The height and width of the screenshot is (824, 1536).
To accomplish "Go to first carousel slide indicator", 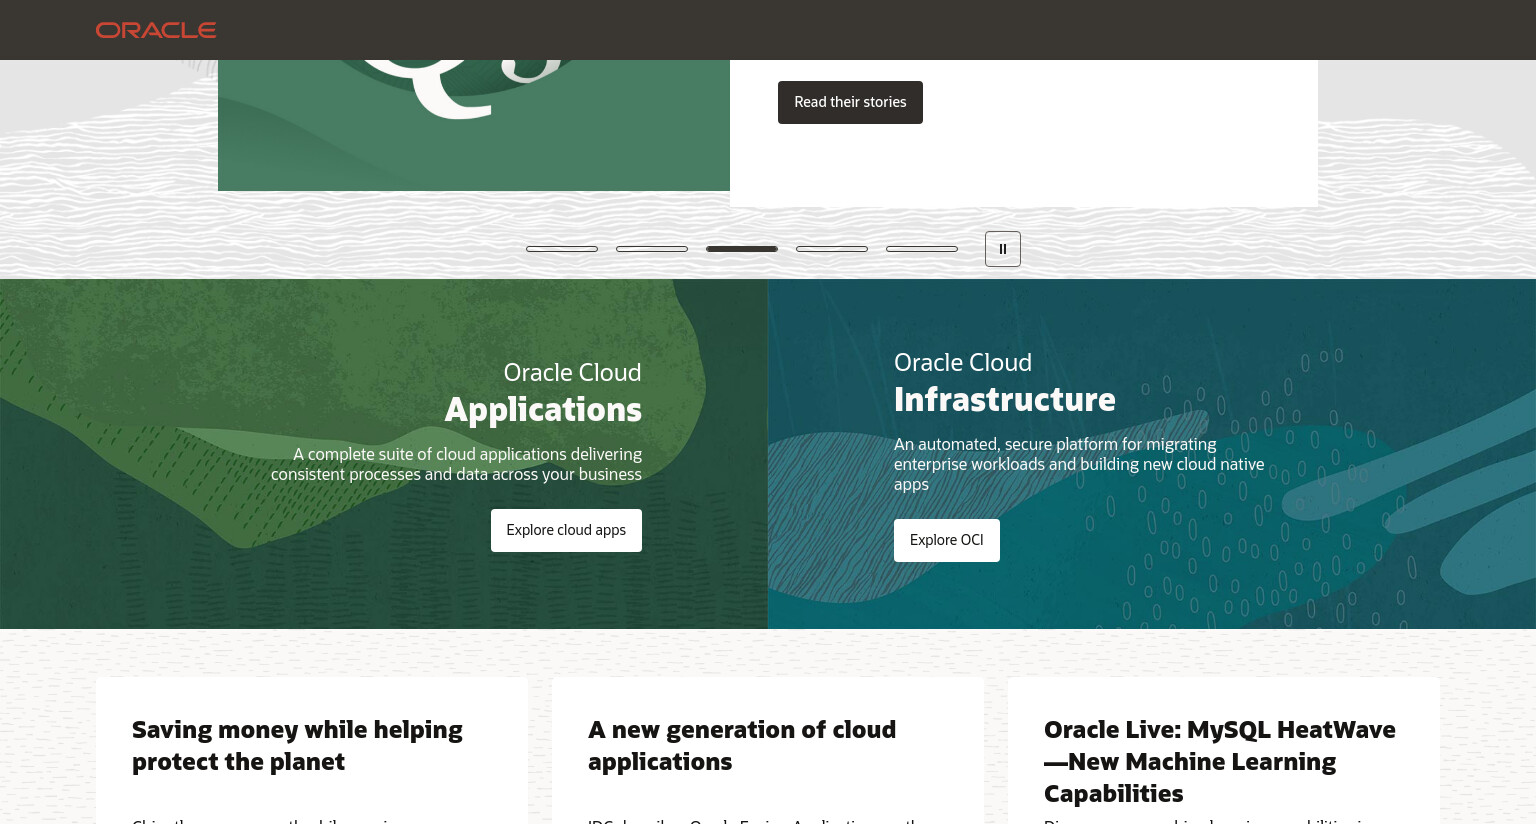I will 562,249.
